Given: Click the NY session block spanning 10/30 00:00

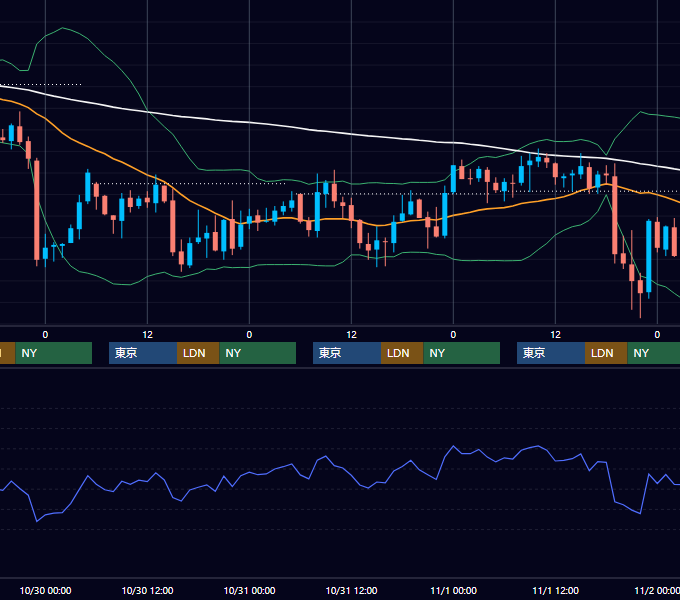Looking at the screenshot, I should pos(54,353).
